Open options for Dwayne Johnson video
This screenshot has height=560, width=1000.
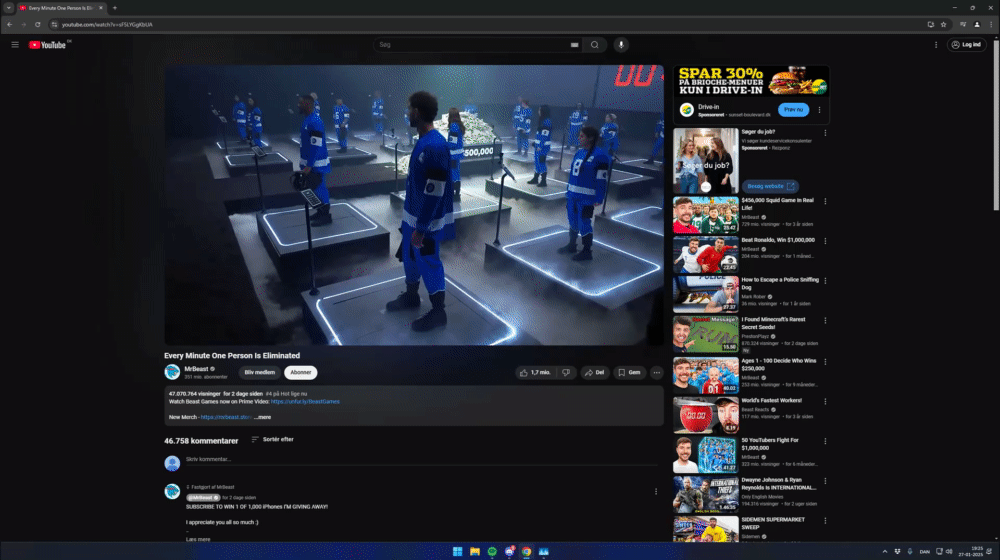825,482
